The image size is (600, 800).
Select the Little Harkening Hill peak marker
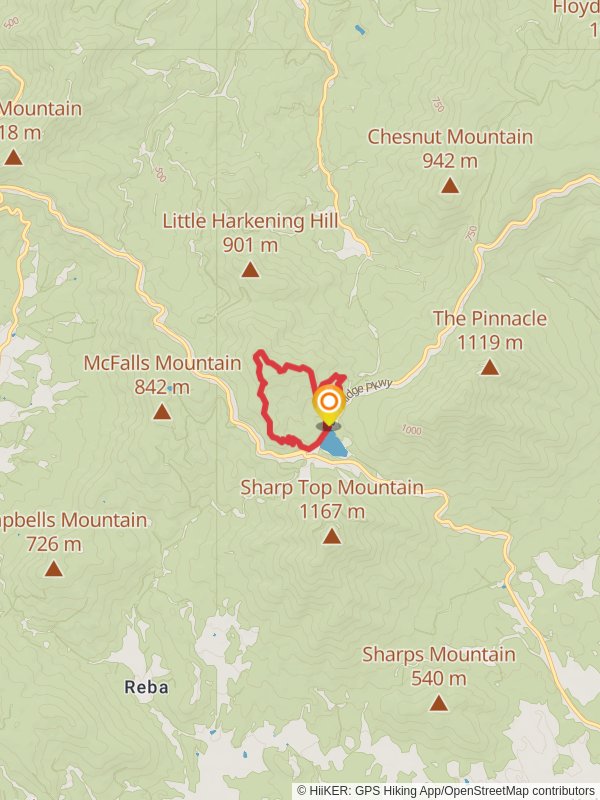click(x=250, y=269)
